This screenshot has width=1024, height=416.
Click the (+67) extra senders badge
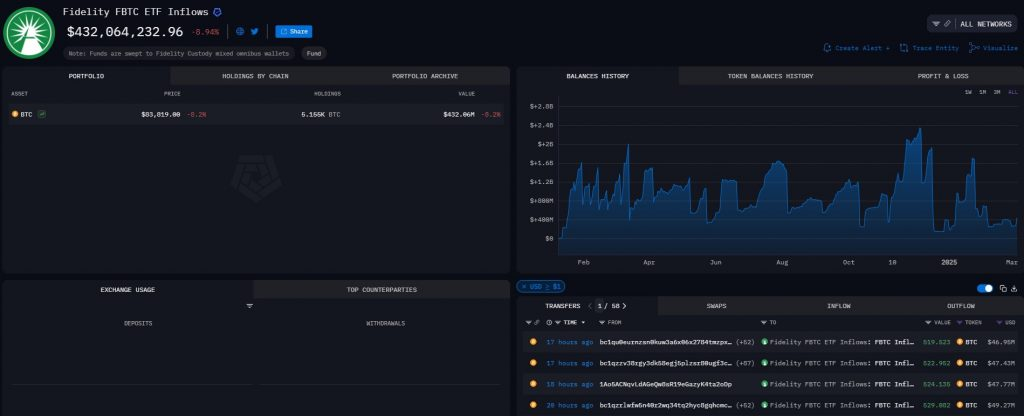click(746, 362)
